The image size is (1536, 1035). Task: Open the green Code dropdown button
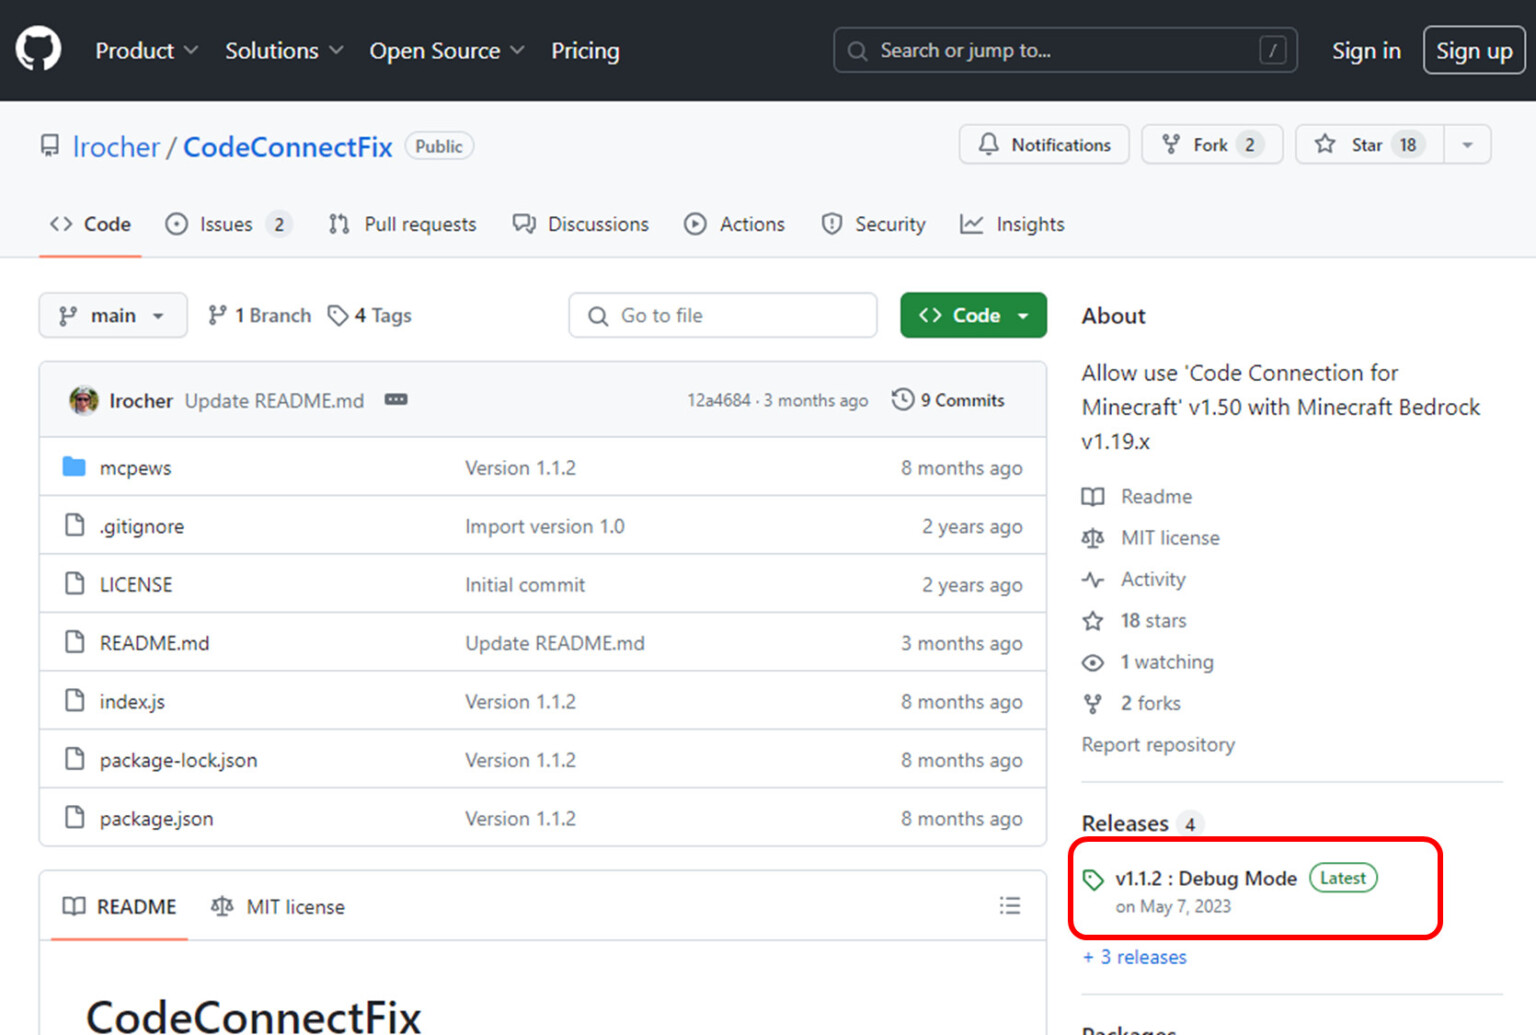(973, 315)
